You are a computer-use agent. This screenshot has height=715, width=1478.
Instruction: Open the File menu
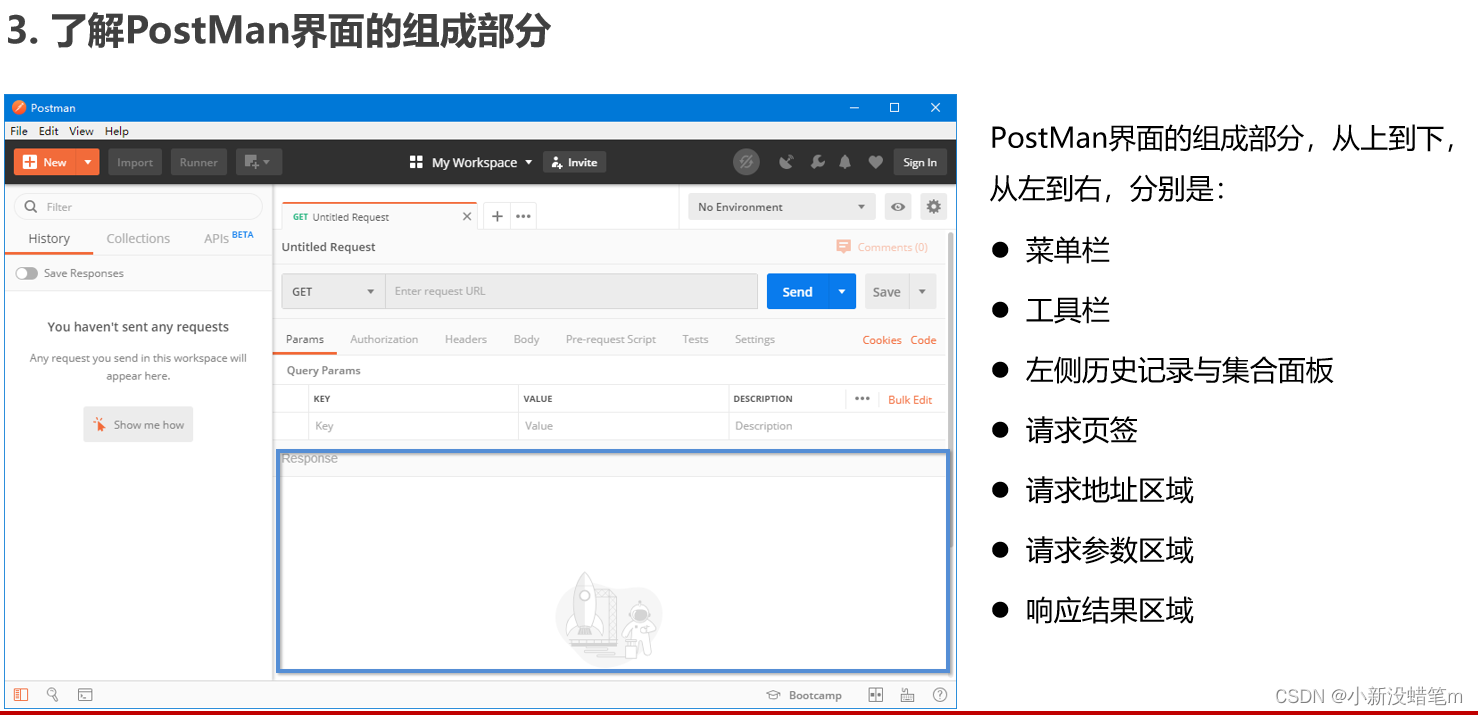19,131
